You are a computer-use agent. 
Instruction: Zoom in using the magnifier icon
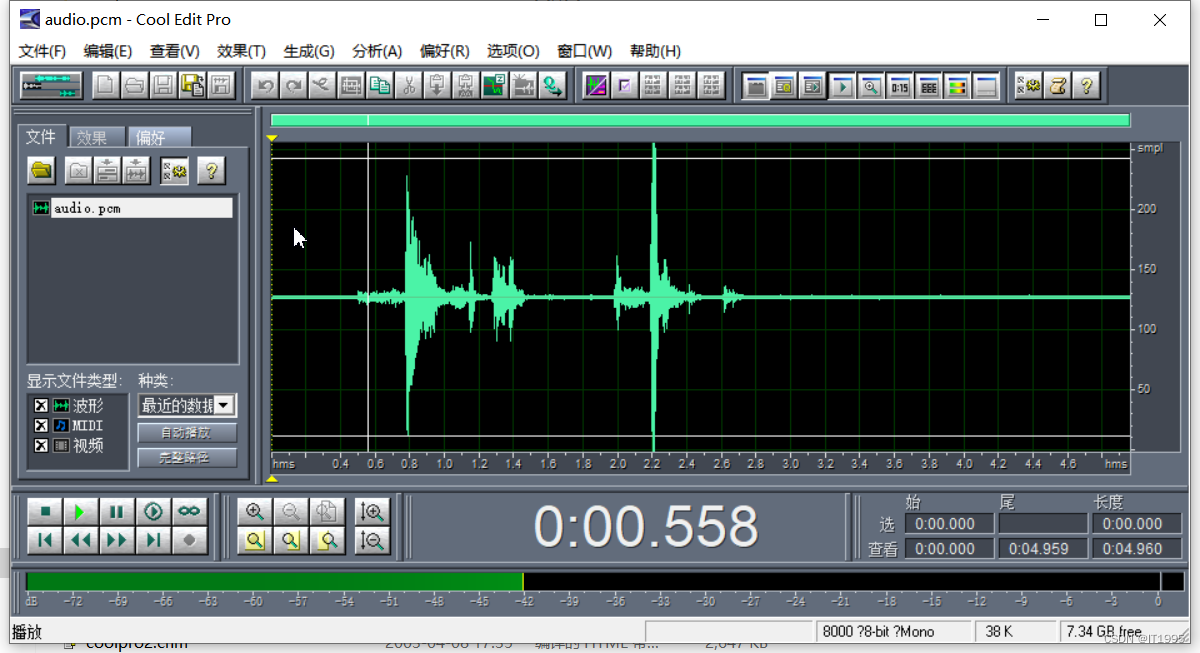click(254, 511)
